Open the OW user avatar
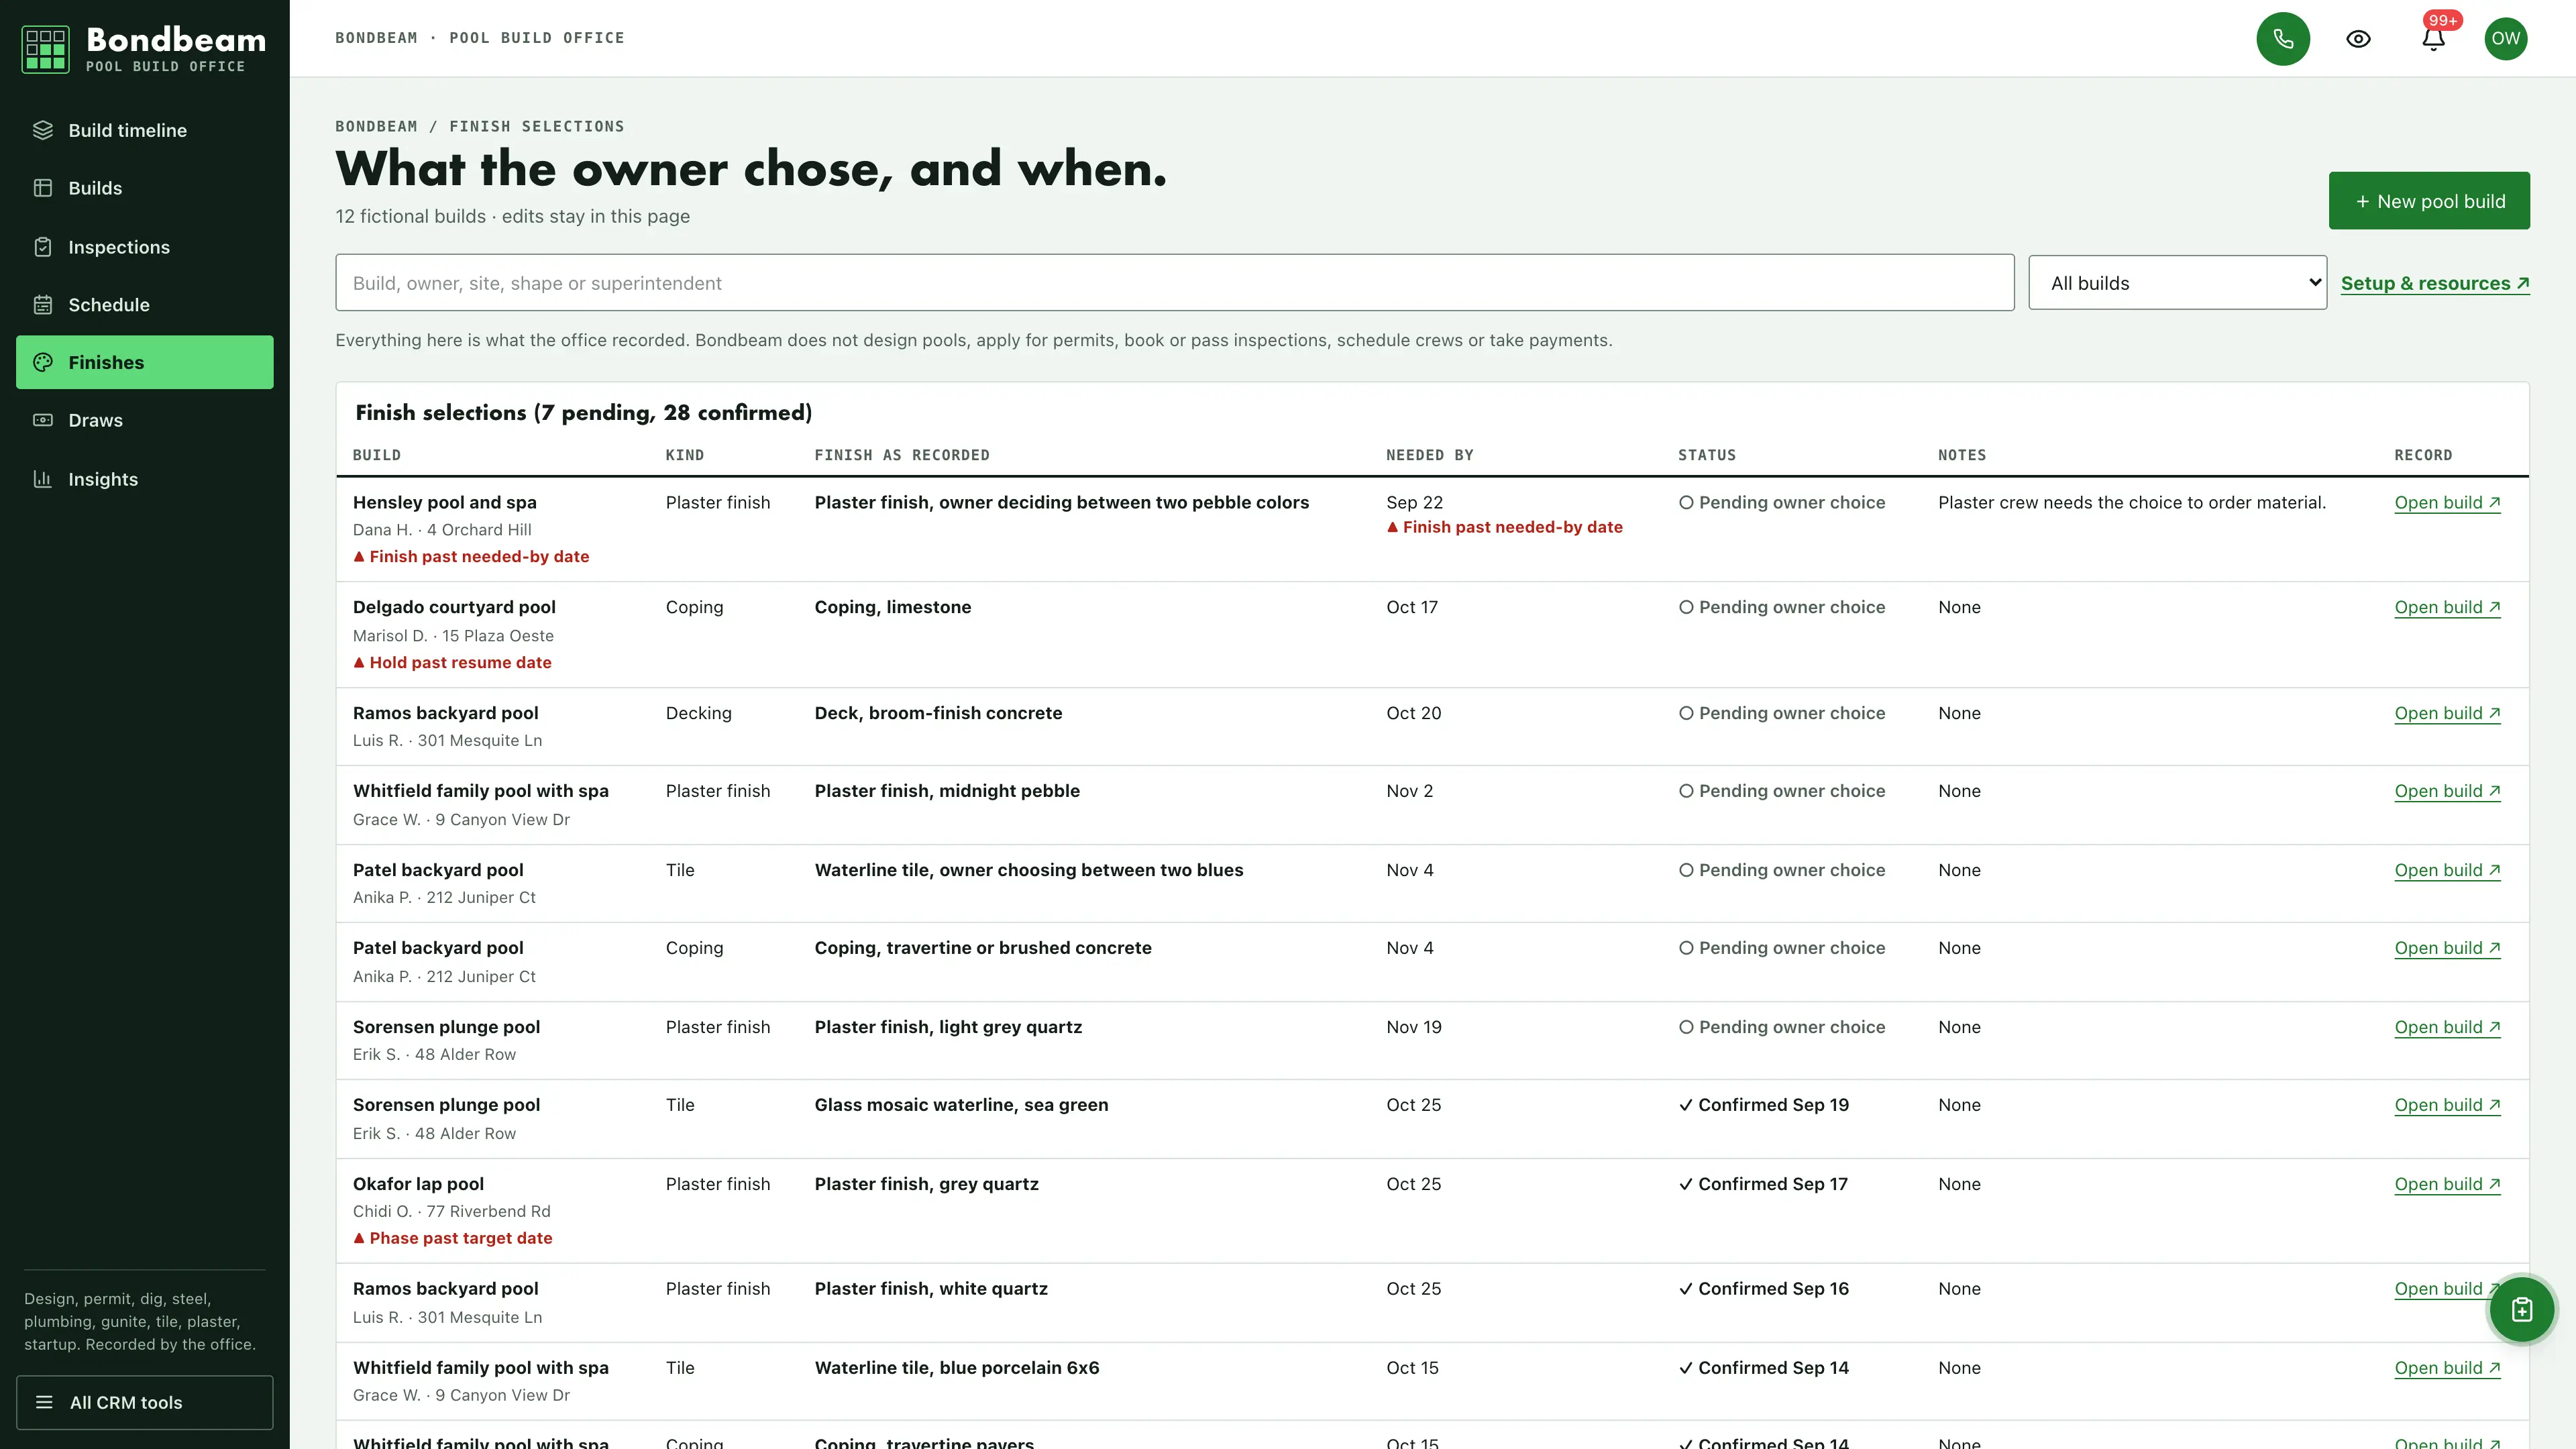The image size is (2576, 1449). coord(2505,39)
